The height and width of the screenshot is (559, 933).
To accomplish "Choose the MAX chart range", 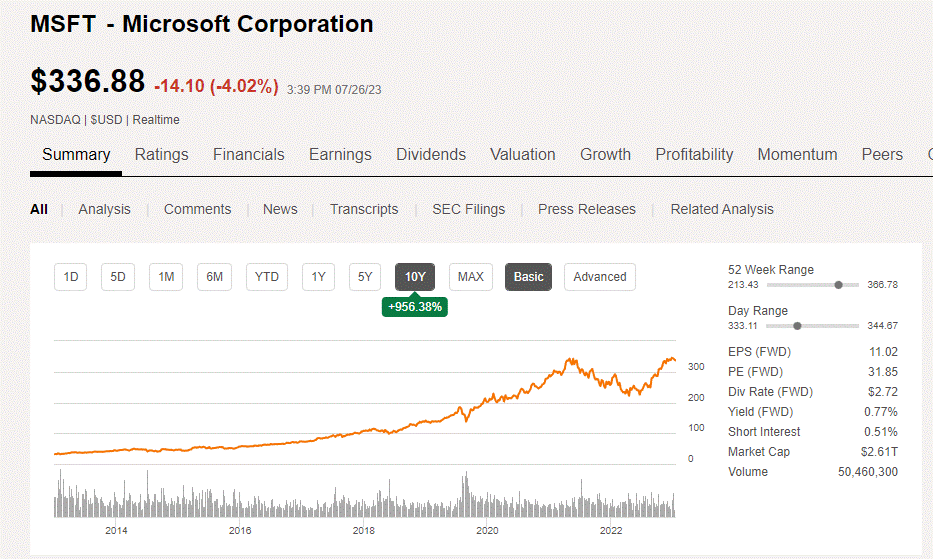I will point(471,277).
